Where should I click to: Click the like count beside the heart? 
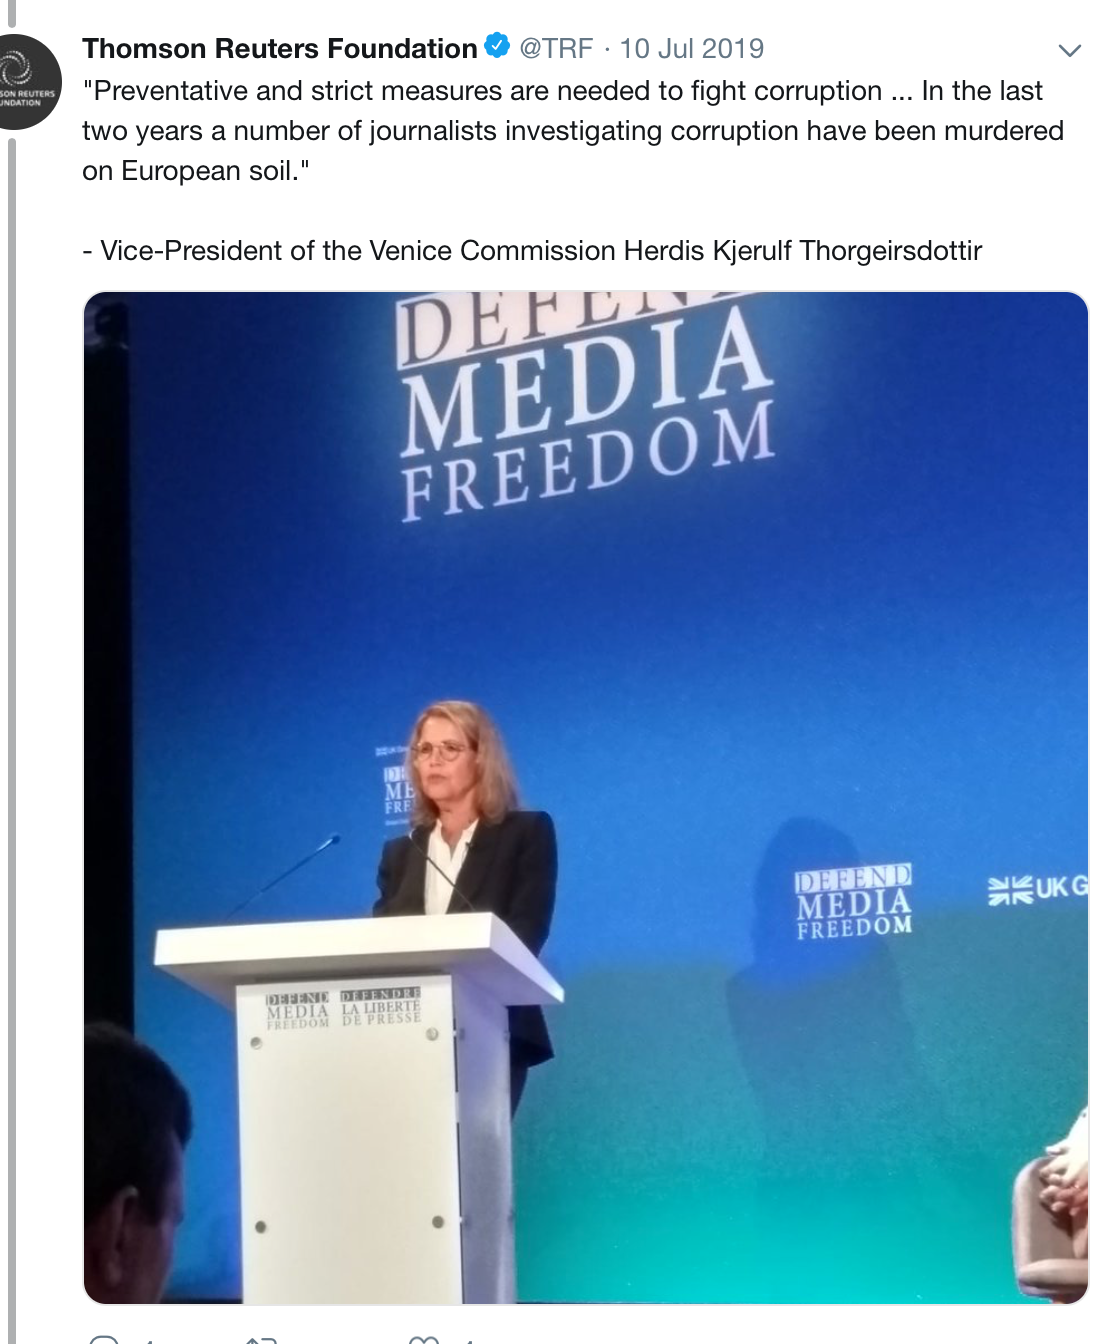(x=468, y=1340)
